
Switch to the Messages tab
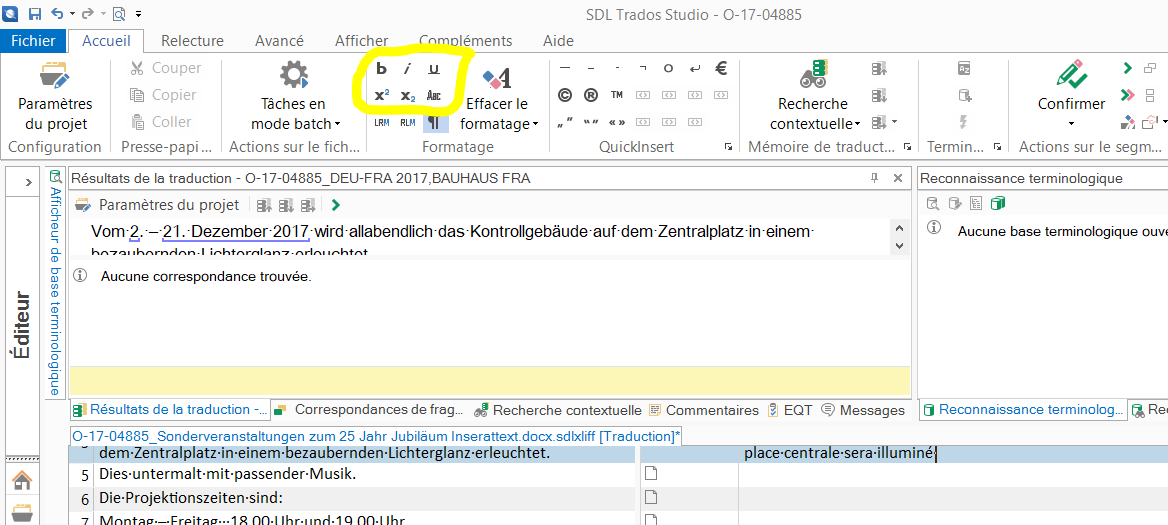(x=863, y=410)
